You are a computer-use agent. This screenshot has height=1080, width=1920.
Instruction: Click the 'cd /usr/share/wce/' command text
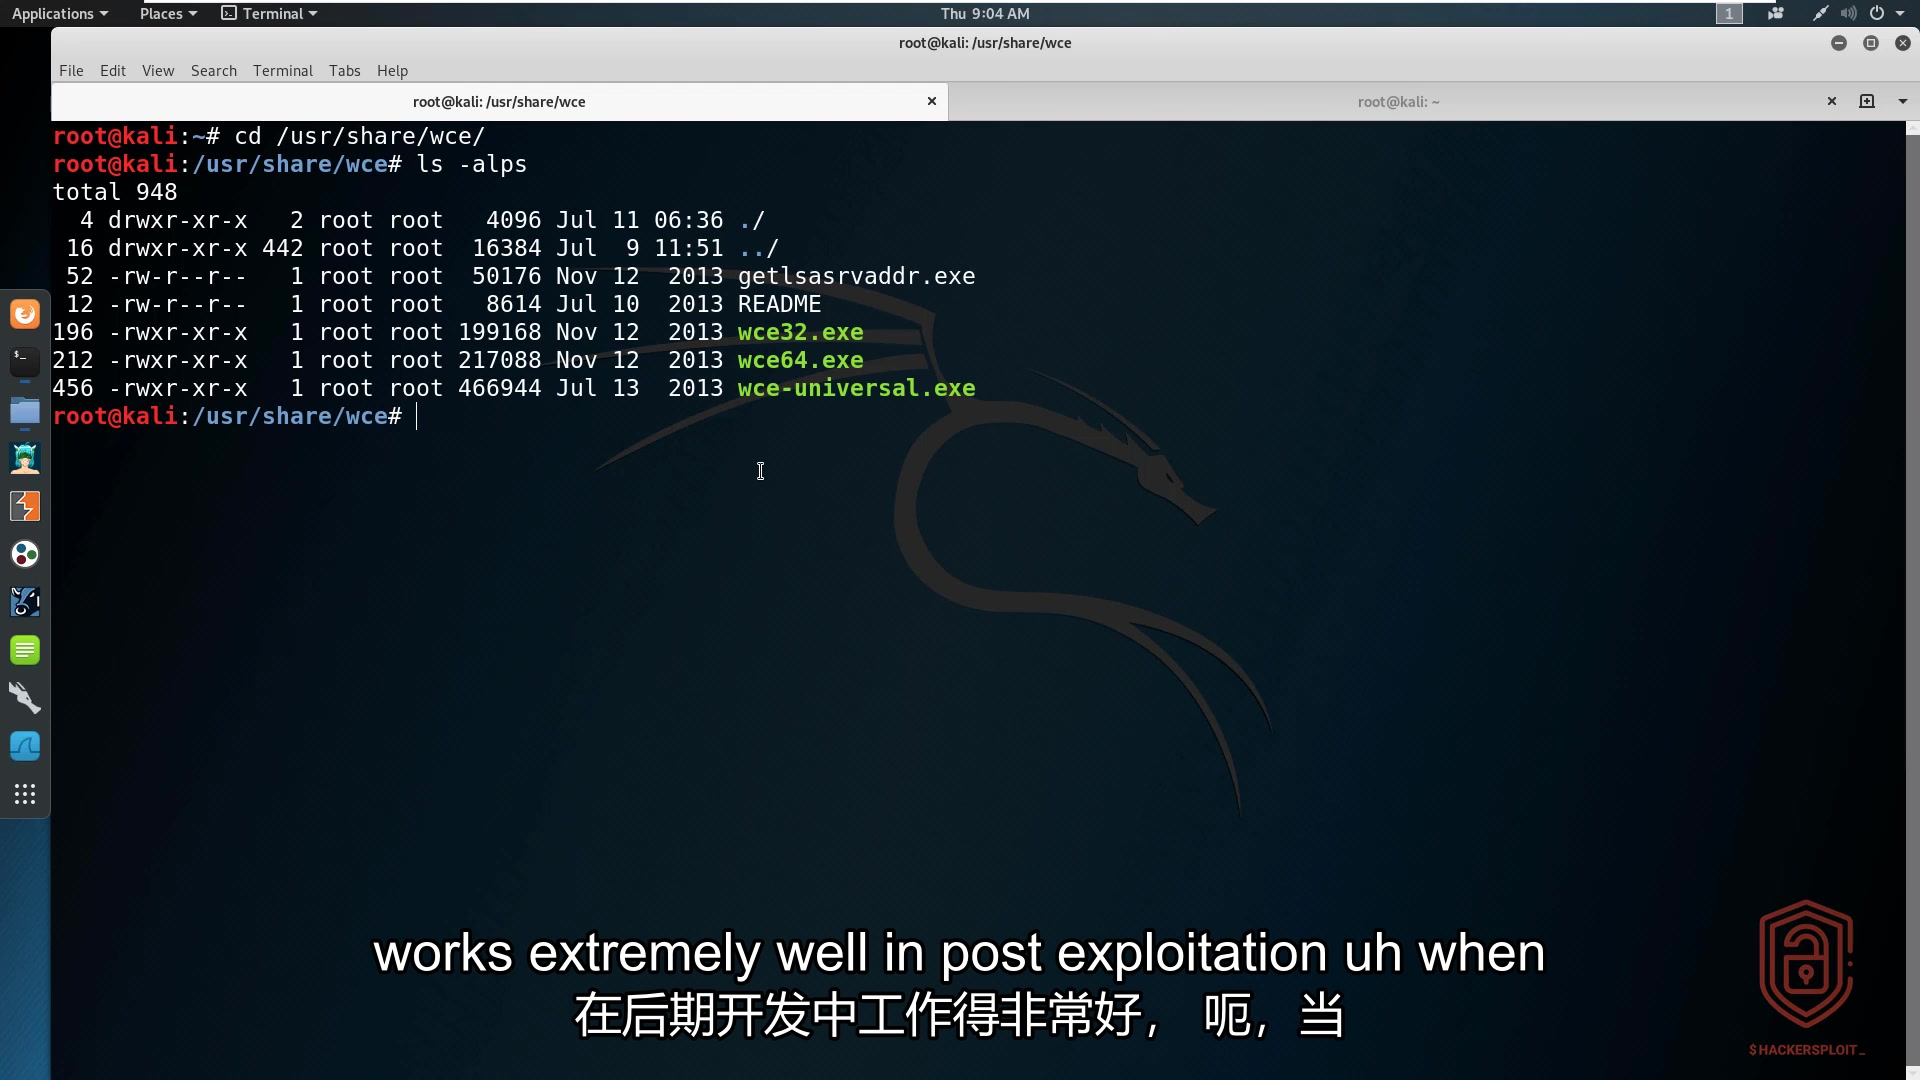(359, 136)
